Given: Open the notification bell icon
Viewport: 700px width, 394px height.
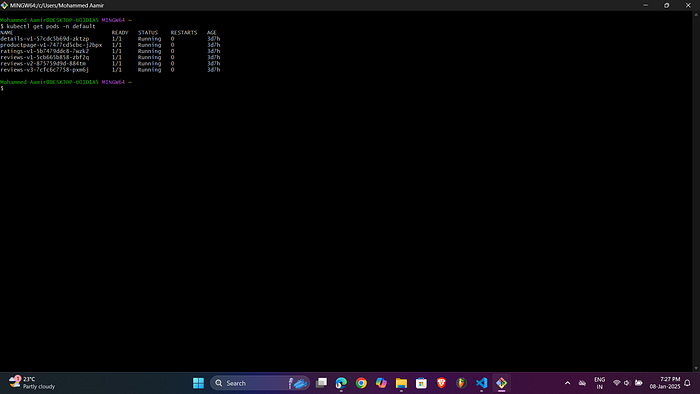Looking at the screenshot, I should click(x=688, y=383).
